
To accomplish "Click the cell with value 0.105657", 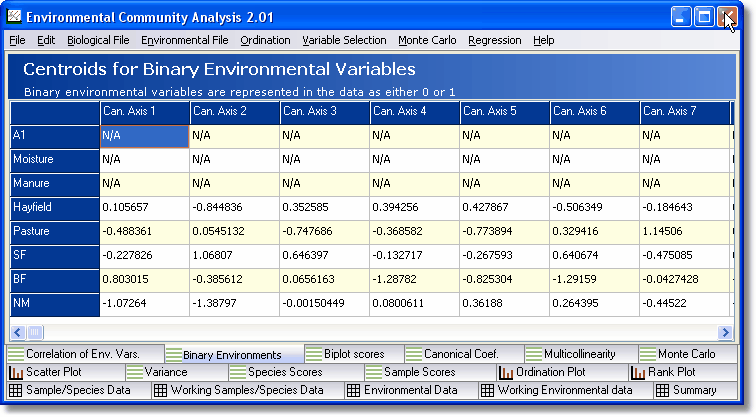I will click(145, 208).
